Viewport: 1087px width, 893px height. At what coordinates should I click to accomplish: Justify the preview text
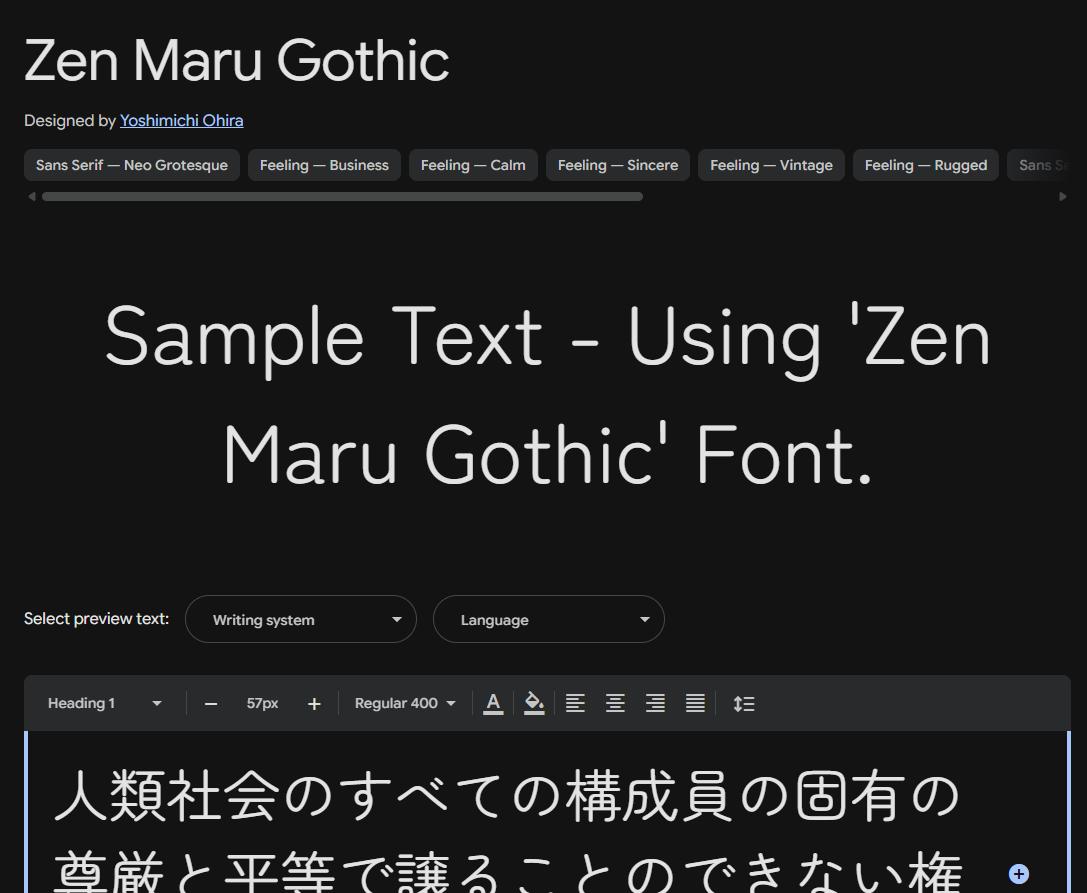click(x=695, y=703)
